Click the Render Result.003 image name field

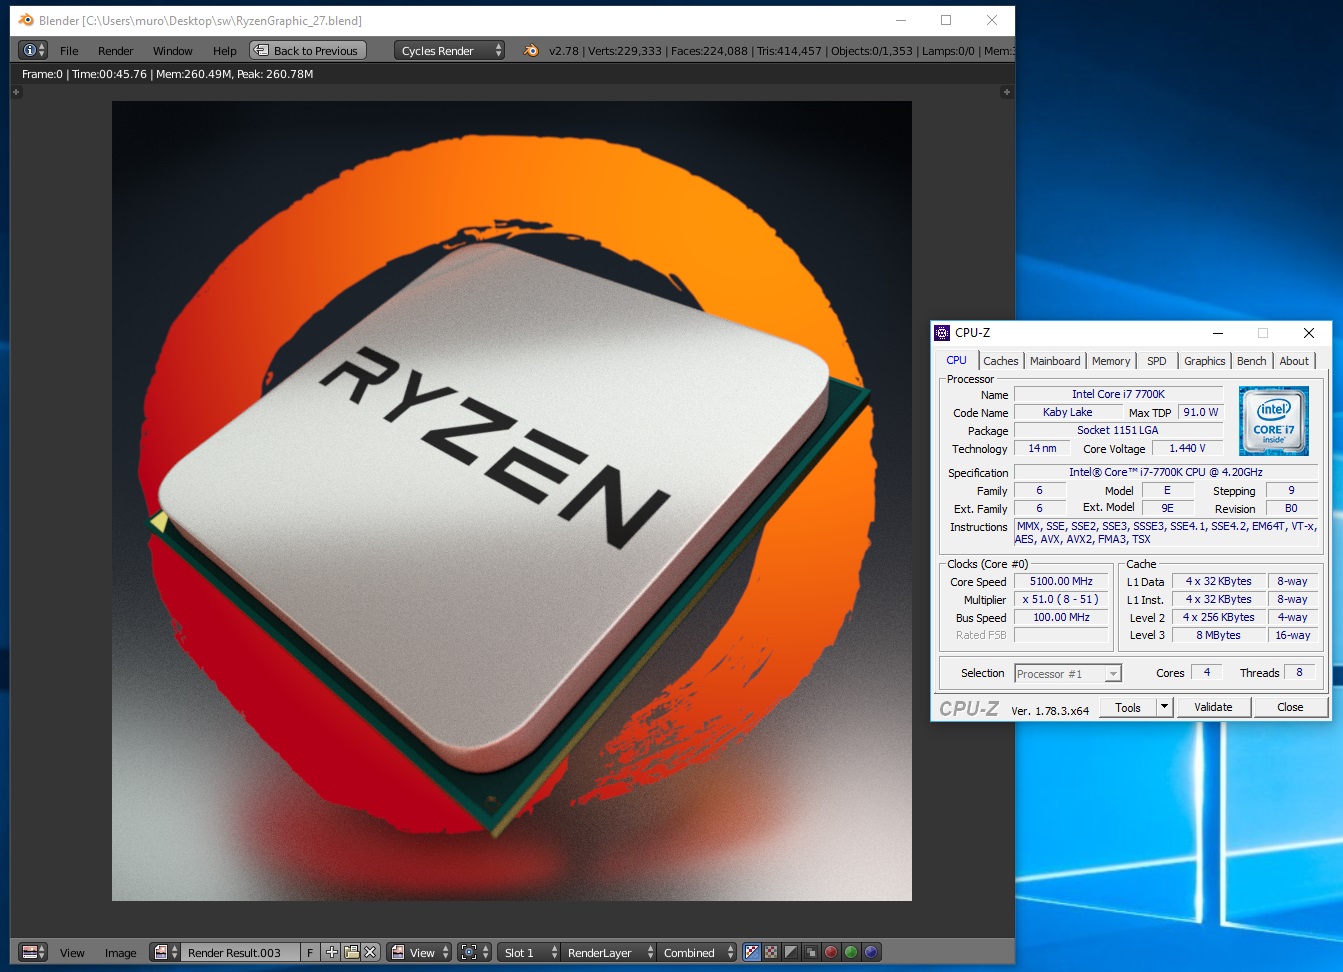(x=240, y=952)
